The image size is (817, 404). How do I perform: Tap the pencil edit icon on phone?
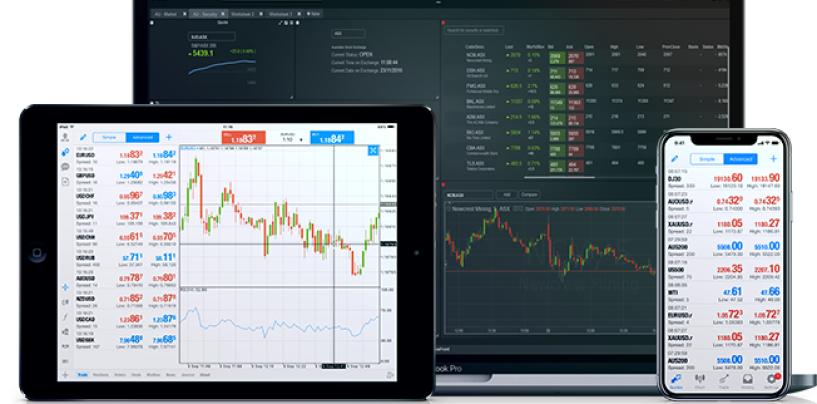point(675,158)
